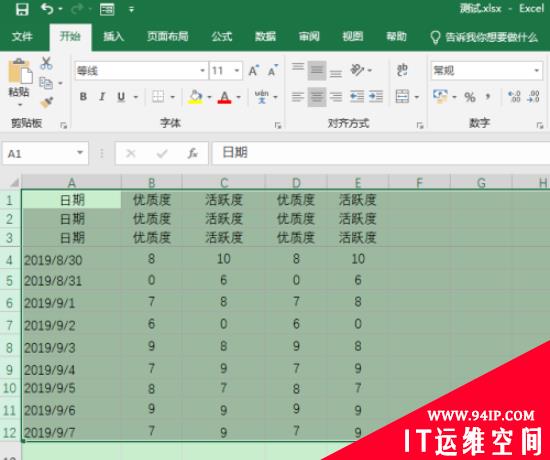
Task: Click the Format Painter brush icon
Action: (46, 102)
